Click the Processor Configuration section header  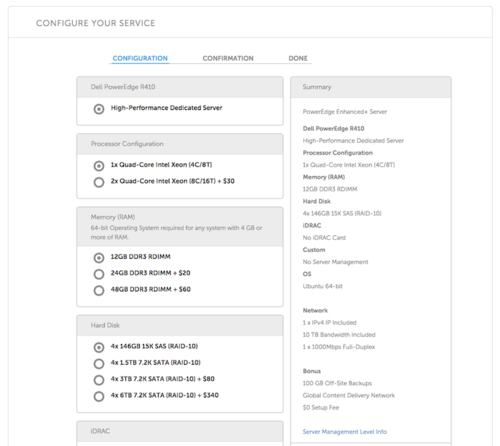pyautogui.click(x=180, y=144)
